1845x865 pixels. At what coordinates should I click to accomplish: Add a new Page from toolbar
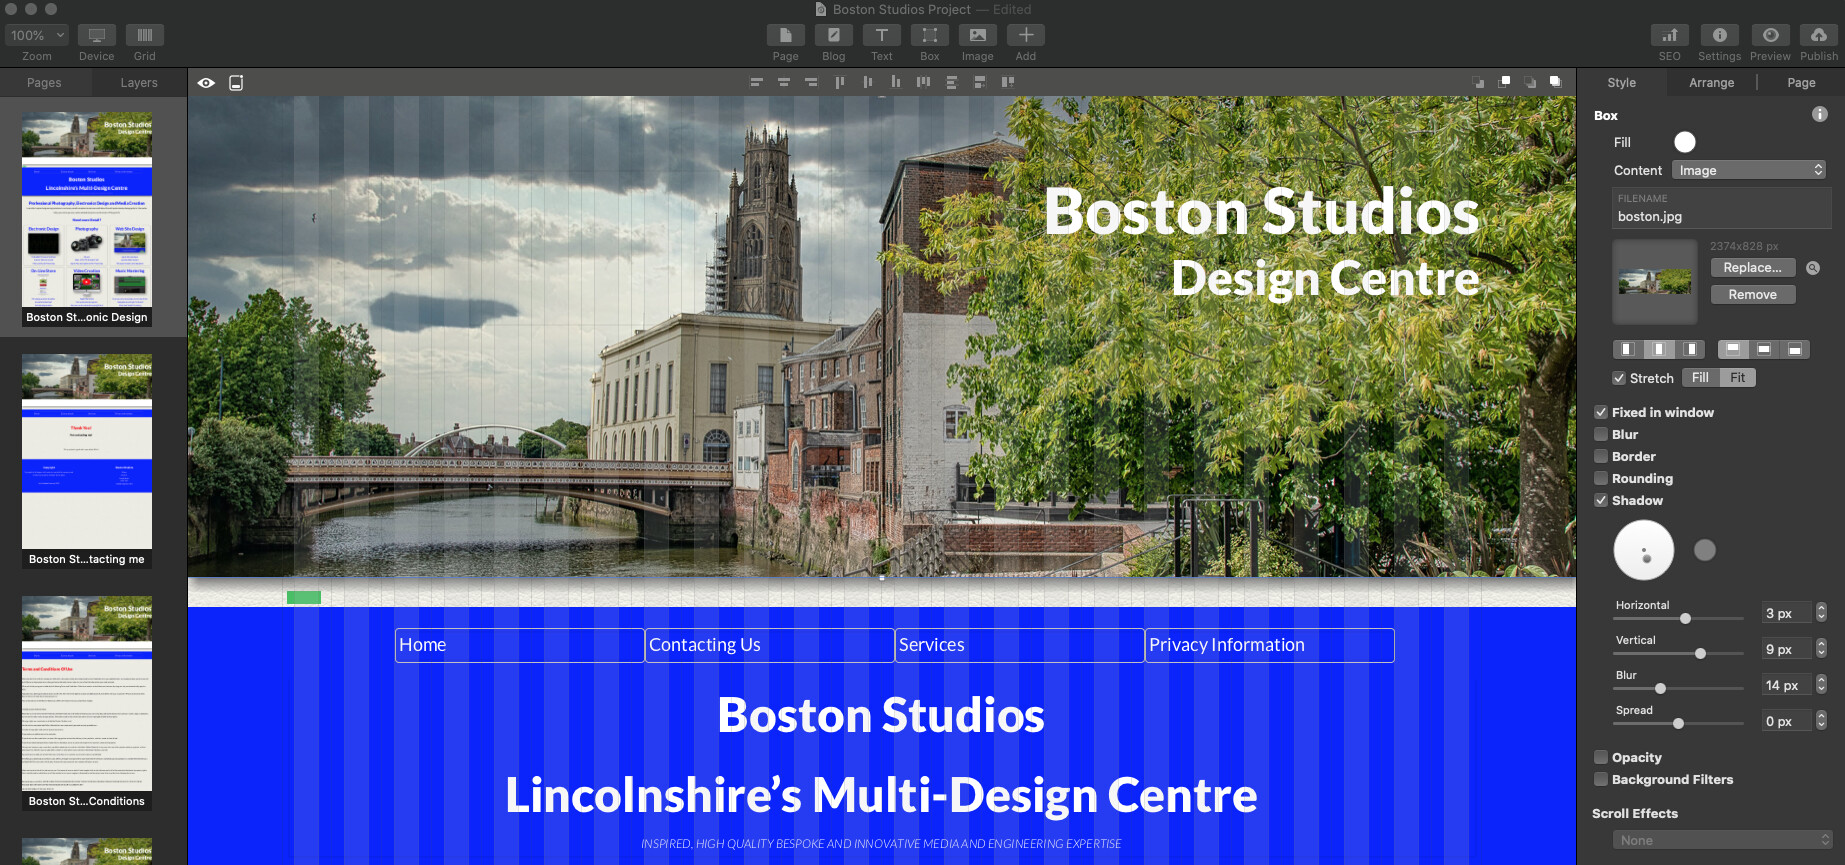[786, 35]
